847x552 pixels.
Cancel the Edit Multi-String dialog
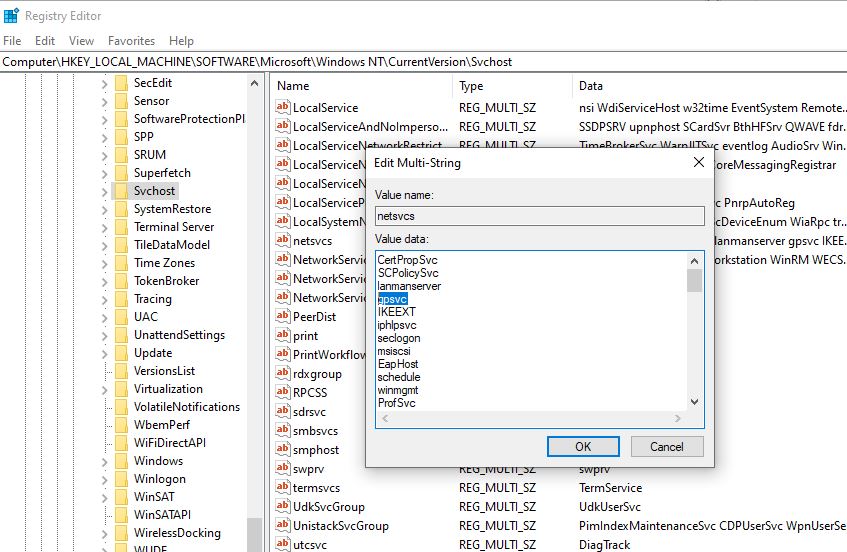(667, 447)
